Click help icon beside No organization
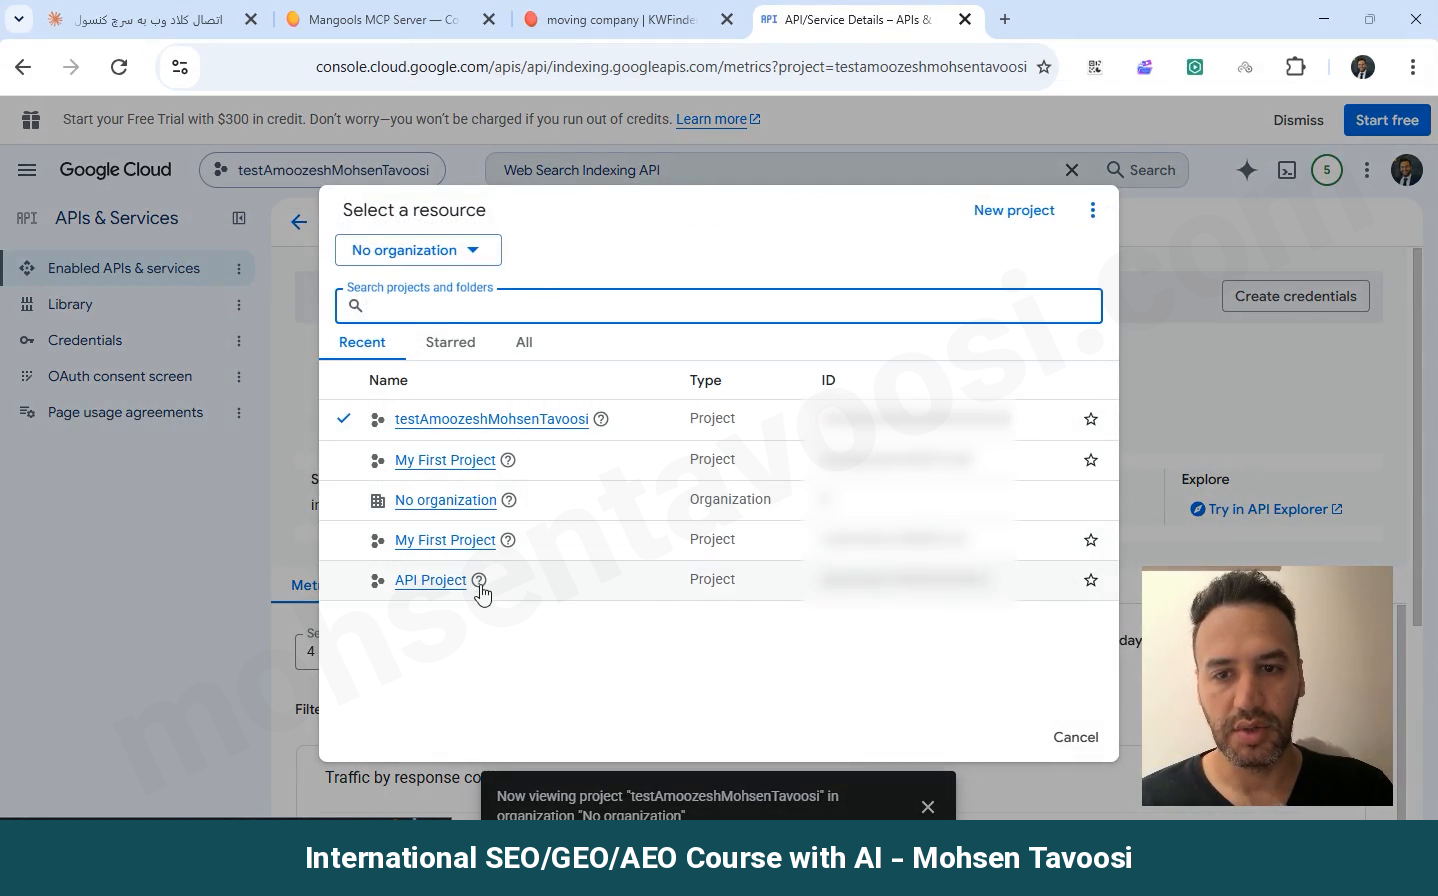Image resolution: width=1438 pixels, height=896 pixels. (509, 500)
